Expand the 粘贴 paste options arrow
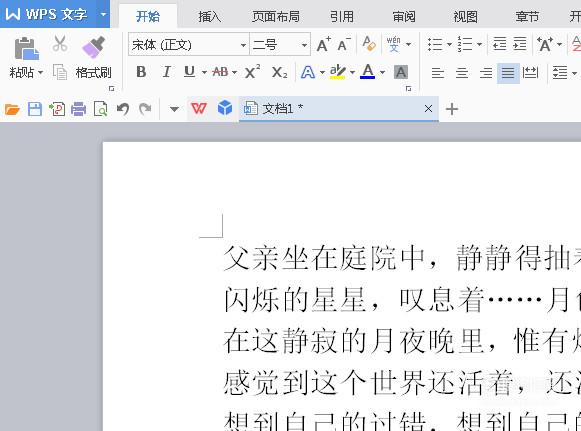This screenshot has height=431, width=581. (x=41, y=72)
